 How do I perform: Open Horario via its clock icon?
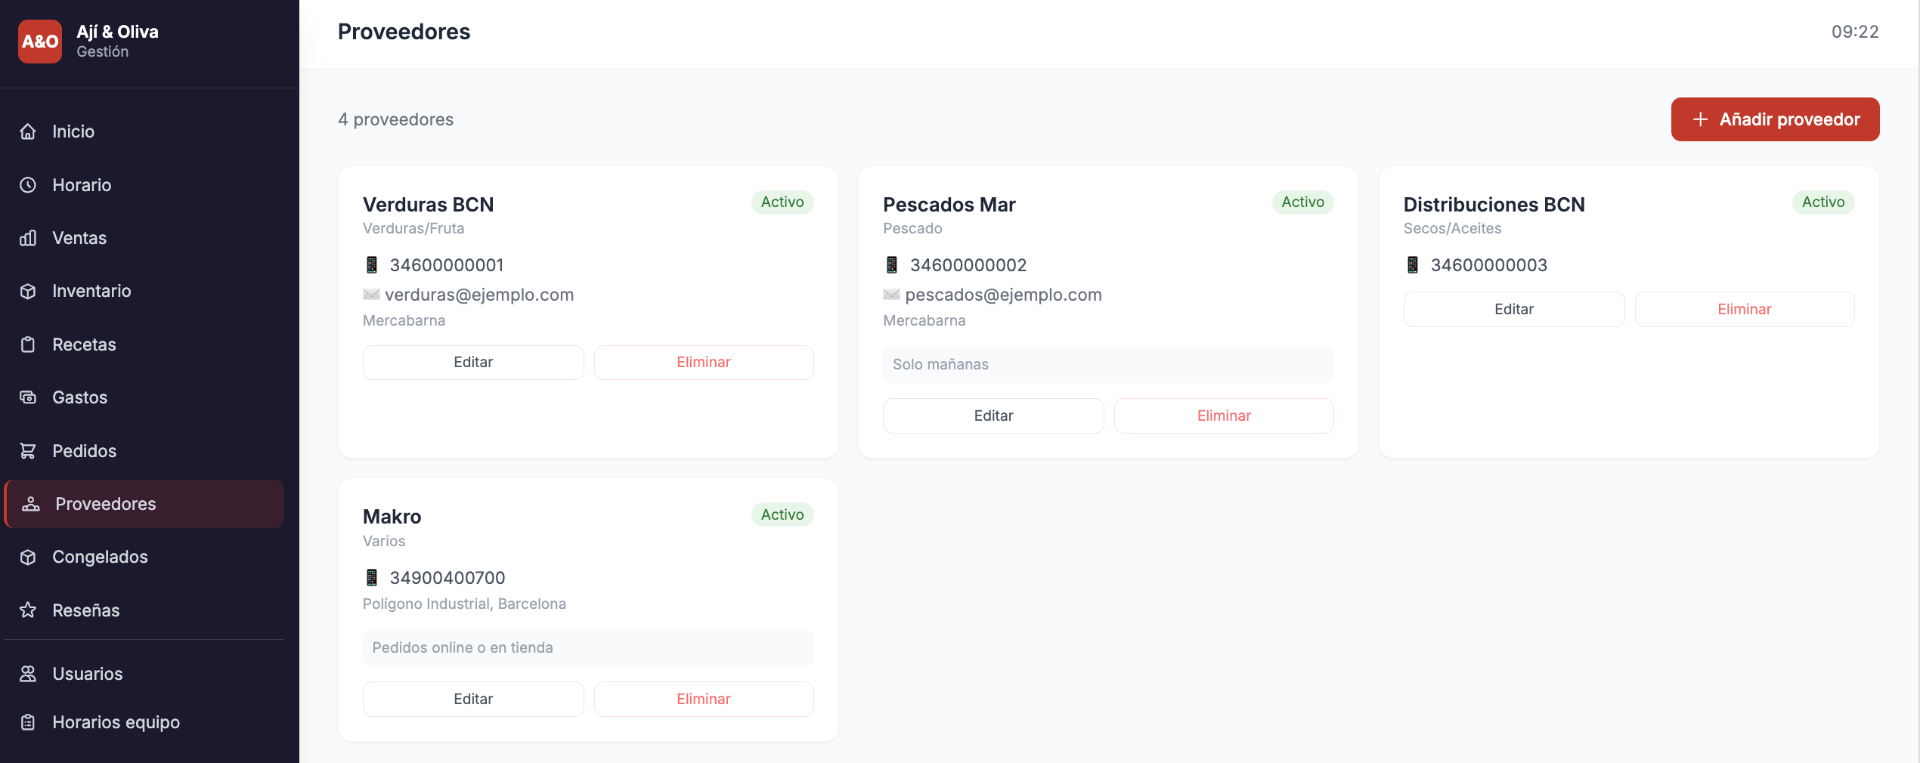[x=28, y=185]
